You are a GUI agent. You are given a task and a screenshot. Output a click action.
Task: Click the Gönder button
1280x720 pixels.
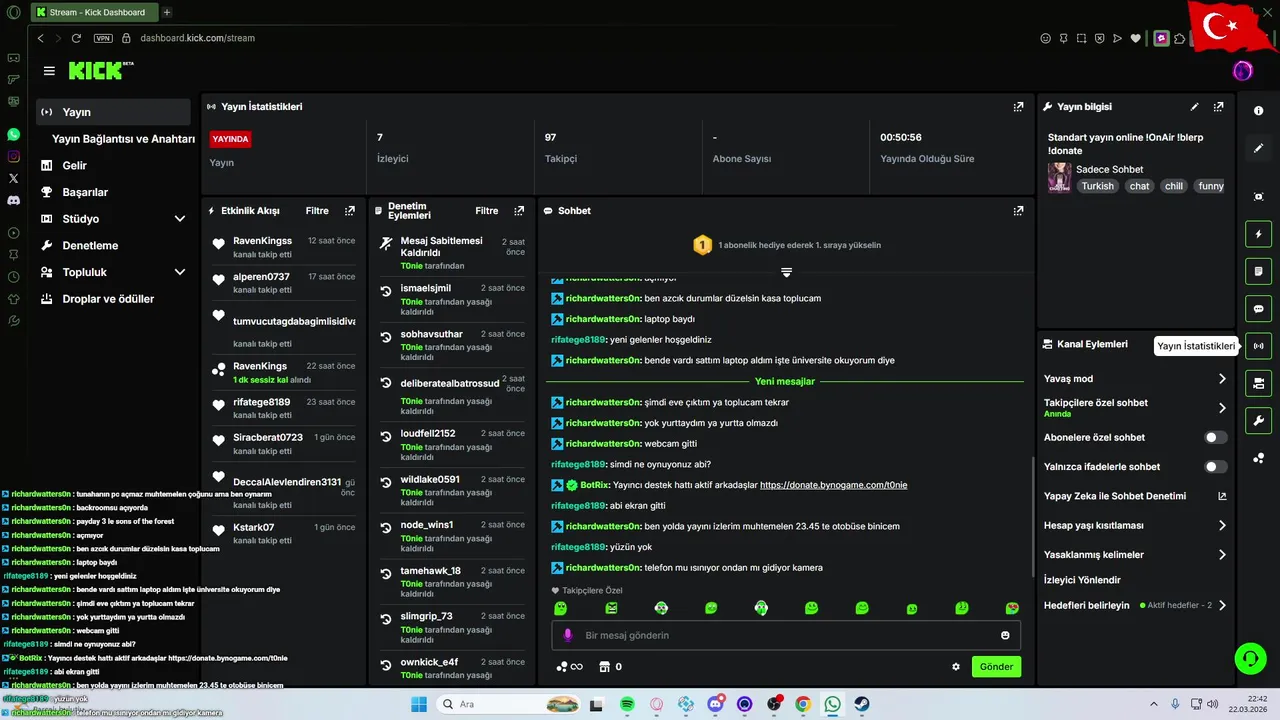coord(996,667)
